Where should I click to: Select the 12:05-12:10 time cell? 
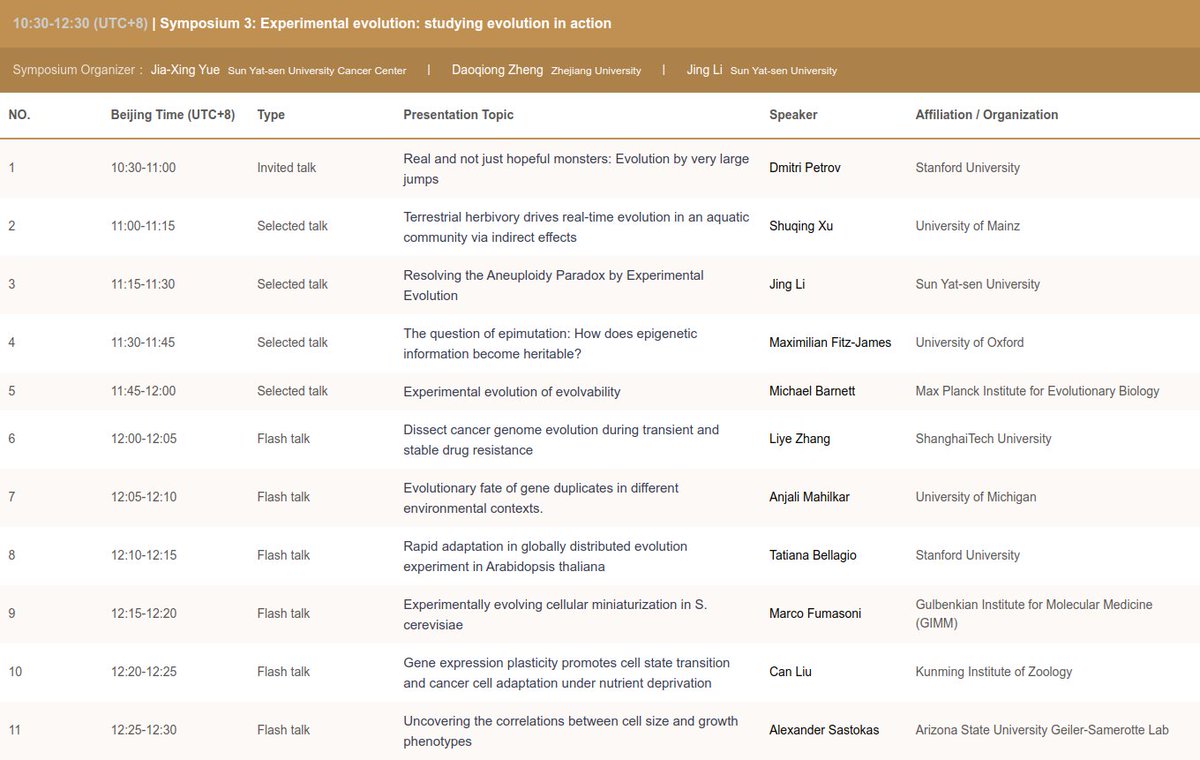pyautogui.click(x=143, y=497)
